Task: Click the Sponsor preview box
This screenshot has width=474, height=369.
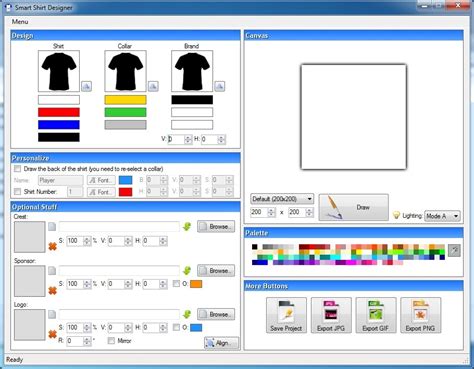Action: tap(30, 281)
